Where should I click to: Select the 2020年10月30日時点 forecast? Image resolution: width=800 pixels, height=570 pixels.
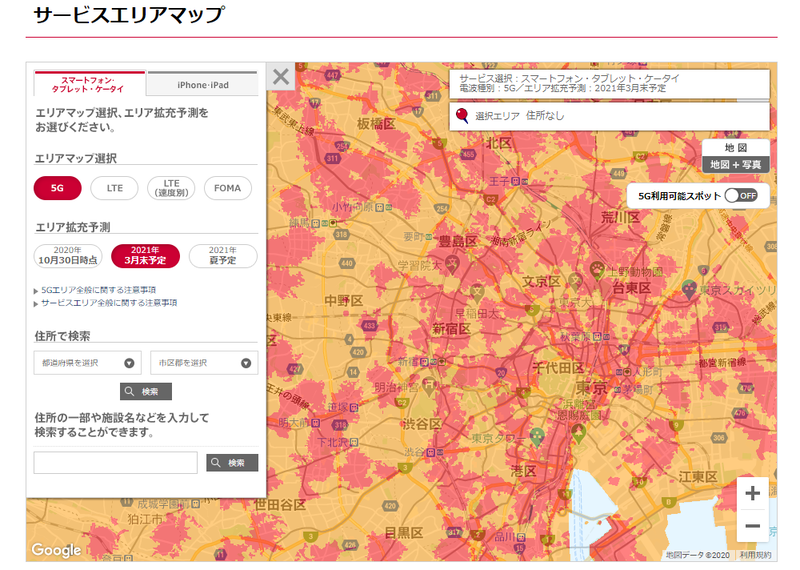point(68,256)
